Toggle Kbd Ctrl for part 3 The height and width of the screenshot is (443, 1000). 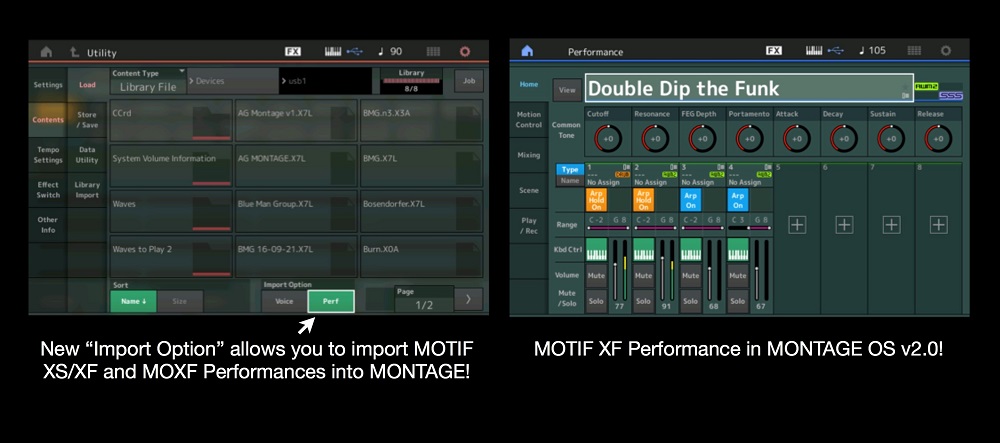point(691,249)
